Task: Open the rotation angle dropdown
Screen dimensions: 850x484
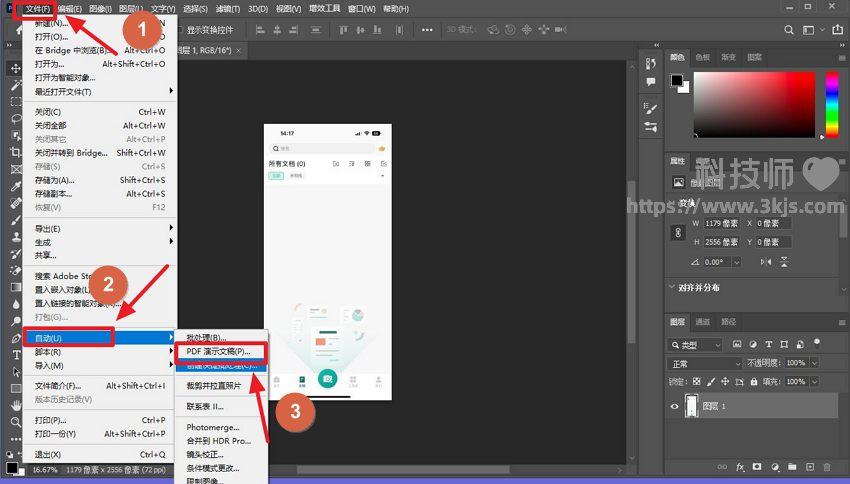Action: point(737,262)
